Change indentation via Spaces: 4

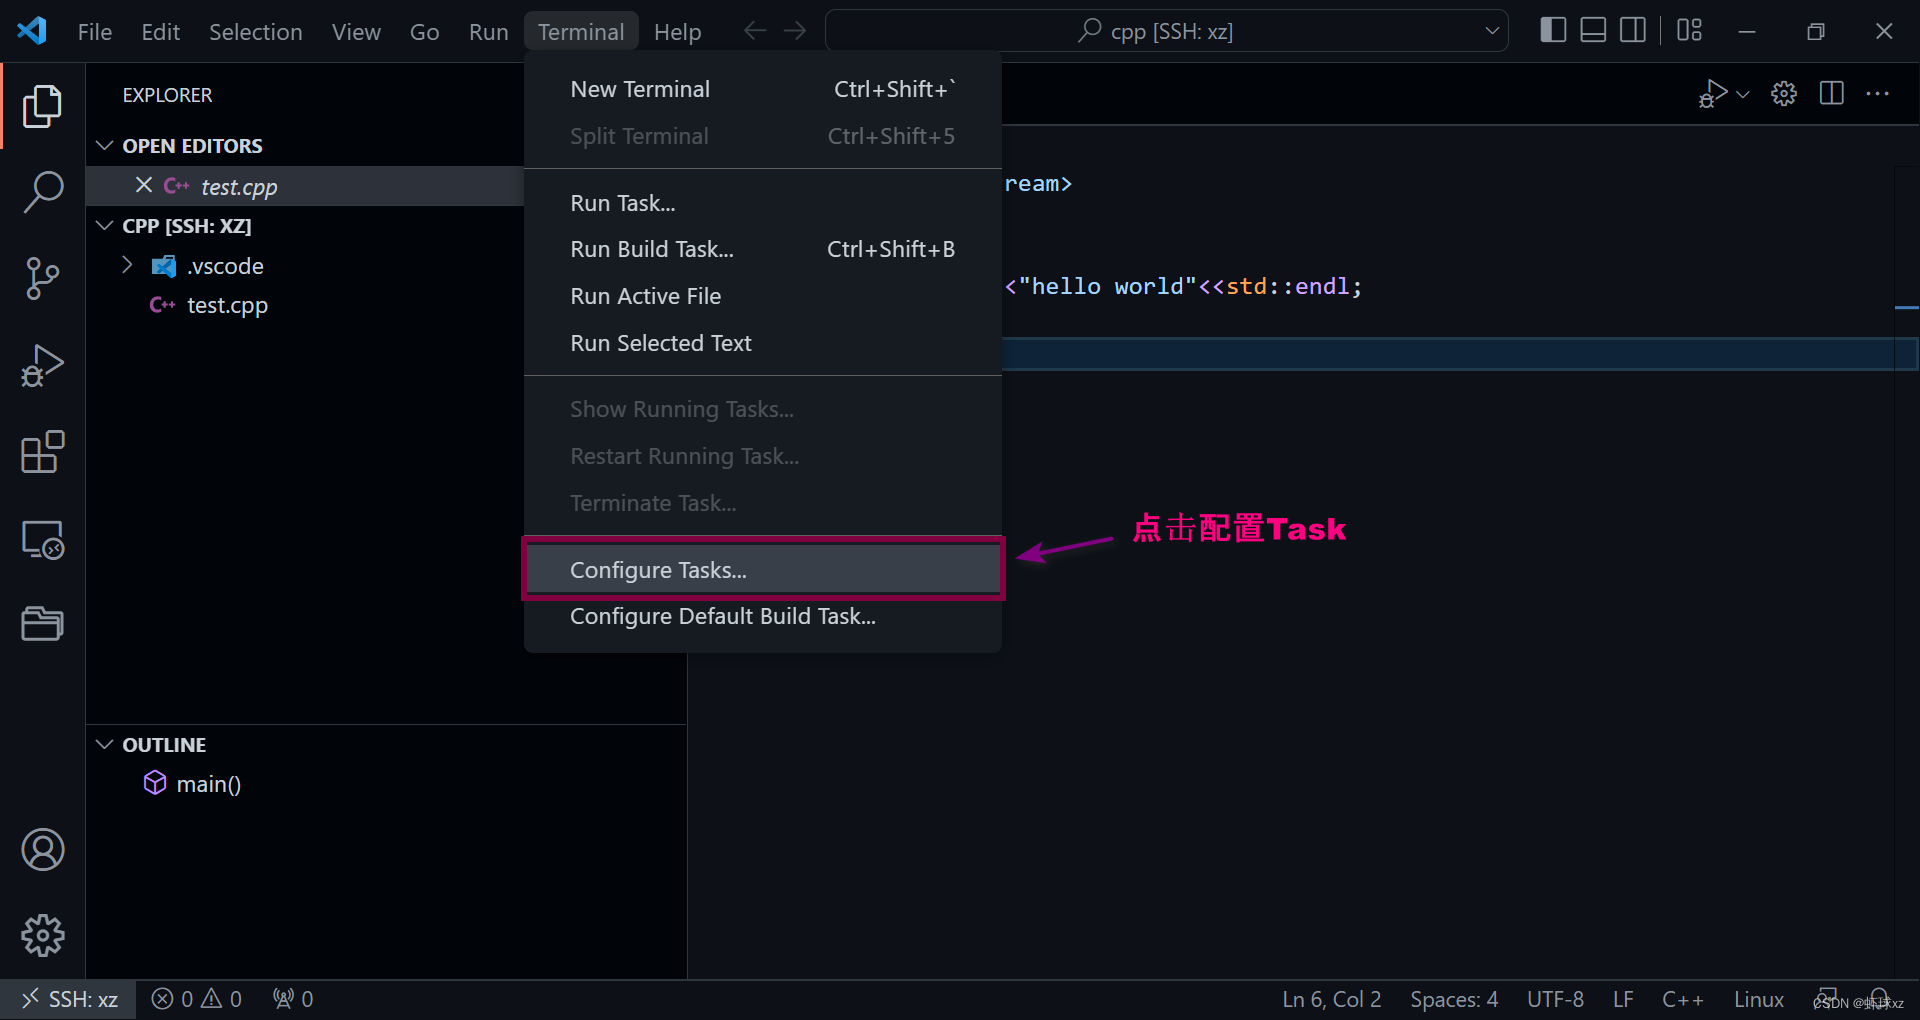(x=1454, y=999)
